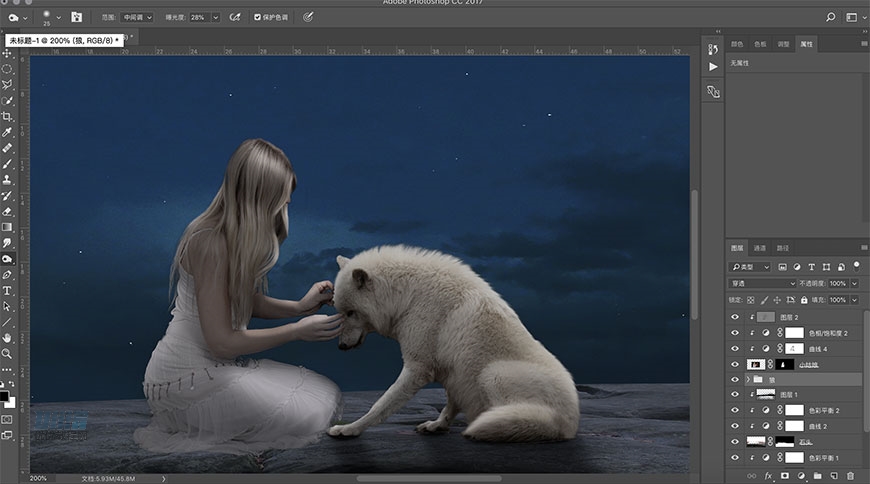
Task: Switch to the 通道 tab
Action: click(760, 248)
